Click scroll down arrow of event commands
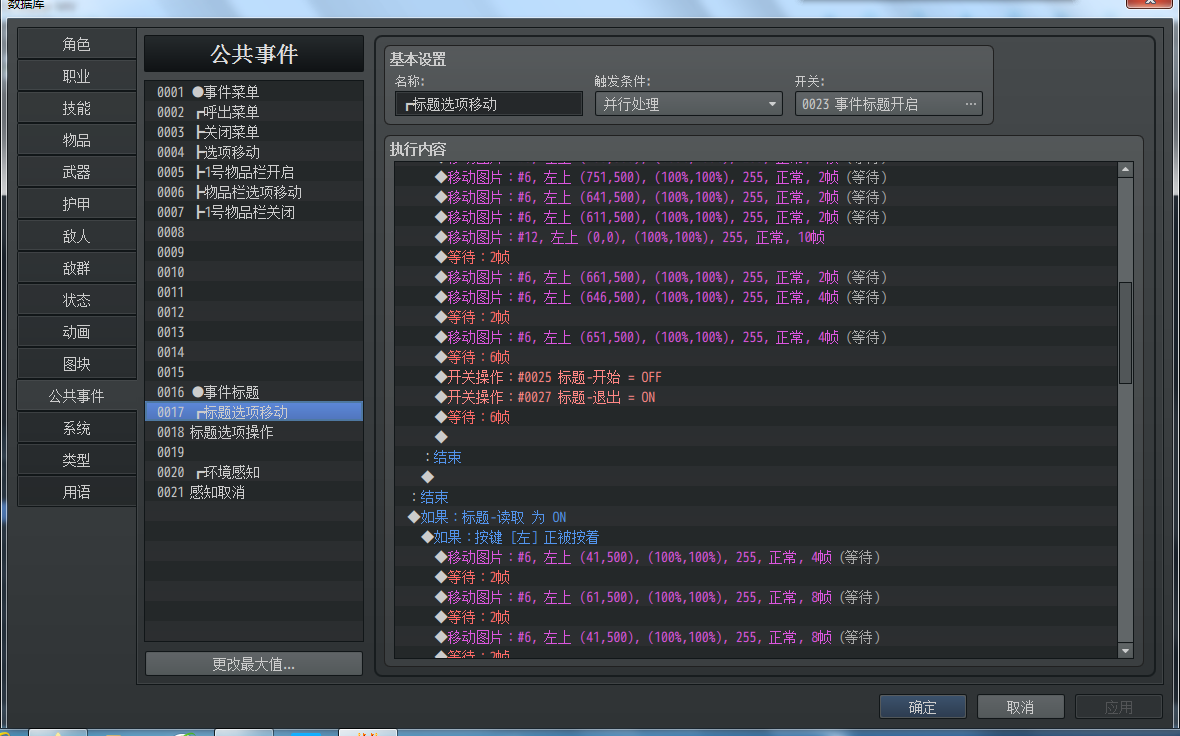Image resolution: width=1180 pixels, height=736 pixels. tap(1125, 651)
